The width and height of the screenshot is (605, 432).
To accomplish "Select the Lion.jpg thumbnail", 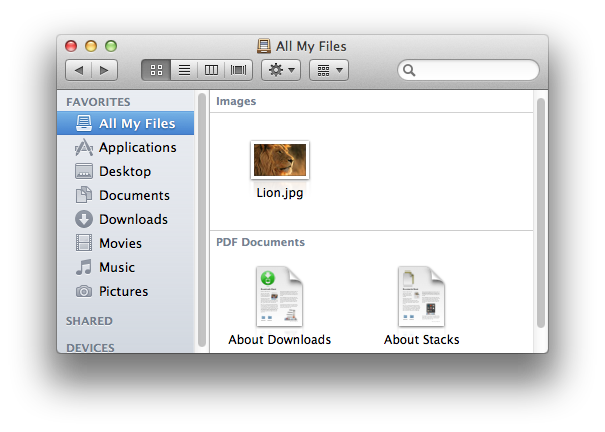I will [x=280, y=160].
